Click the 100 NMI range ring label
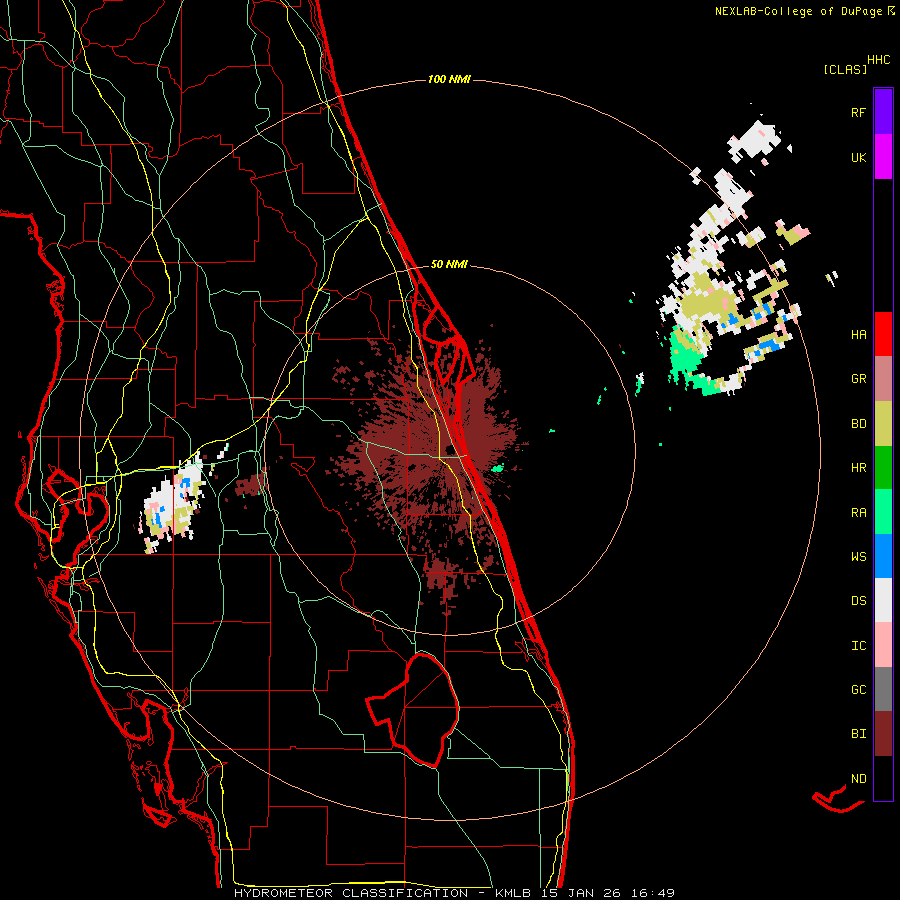Image resolution: width=900 pixels, height=900 pixels. pyautogui.click(x=449, y=79)
